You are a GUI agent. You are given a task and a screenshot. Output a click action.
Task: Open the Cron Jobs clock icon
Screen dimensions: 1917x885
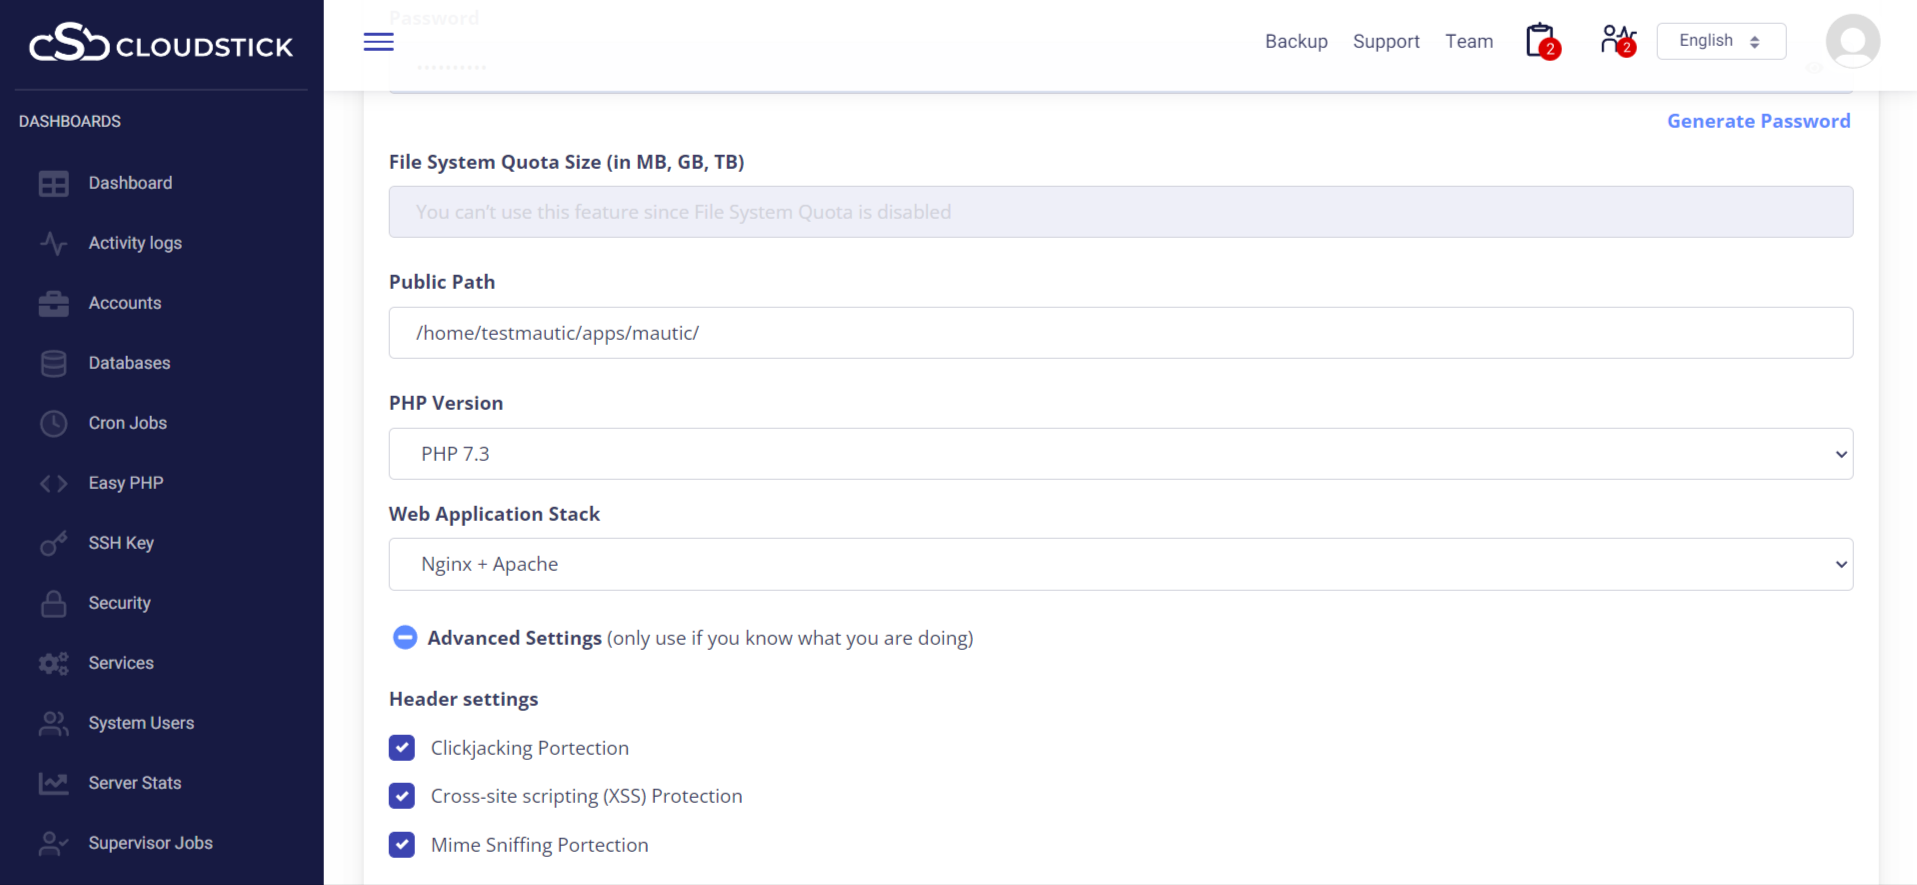[54, 423]
